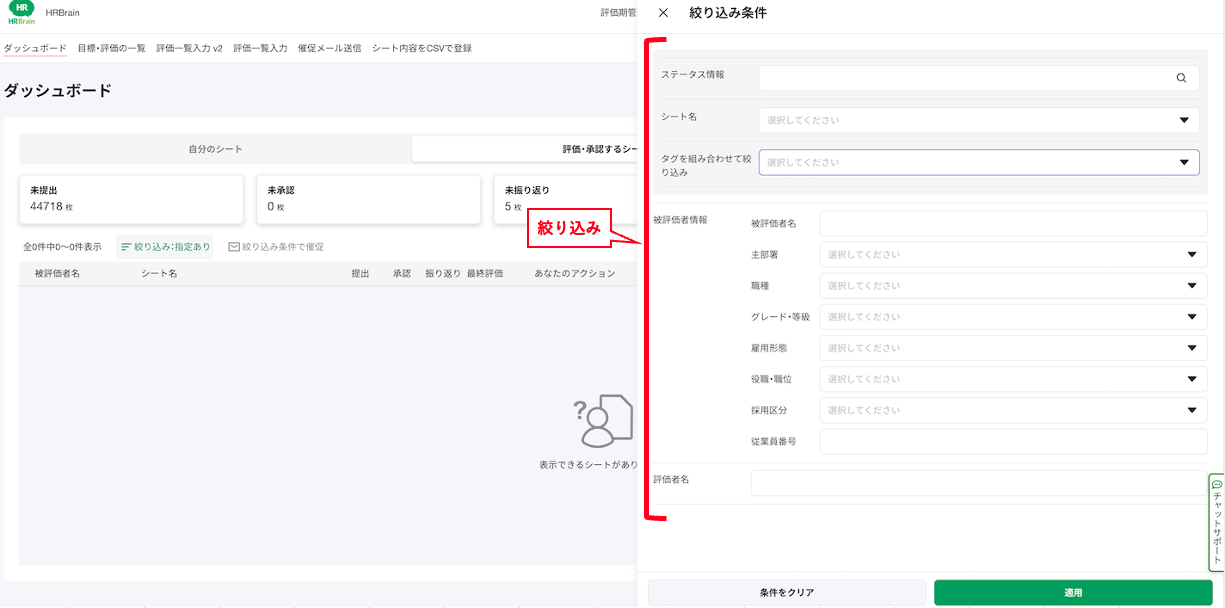The width and height of the screenshot is (1225, 608).
Task: Click into the 被評価者名 input field
Action: (x=1012, y=224)
